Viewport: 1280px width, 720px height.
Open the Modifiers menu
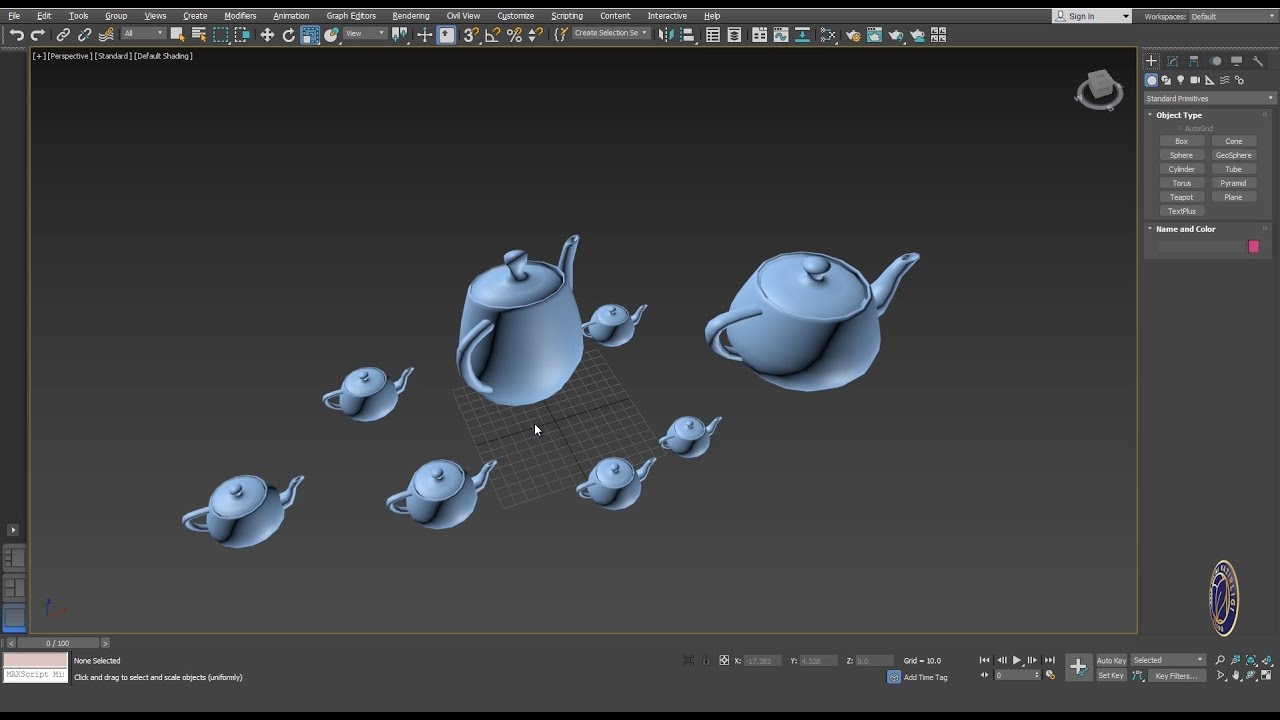pyautogui.click(x=240, y=16)
